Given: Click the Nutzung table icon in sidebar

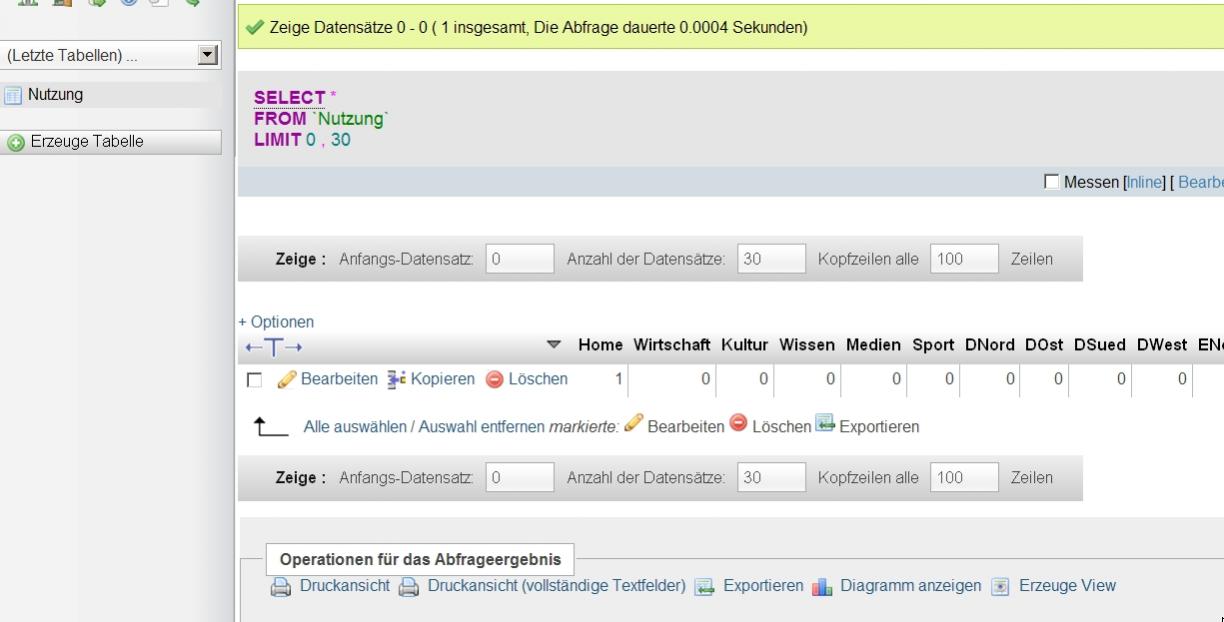Looking at the screenshot, I should coord(13,95).
